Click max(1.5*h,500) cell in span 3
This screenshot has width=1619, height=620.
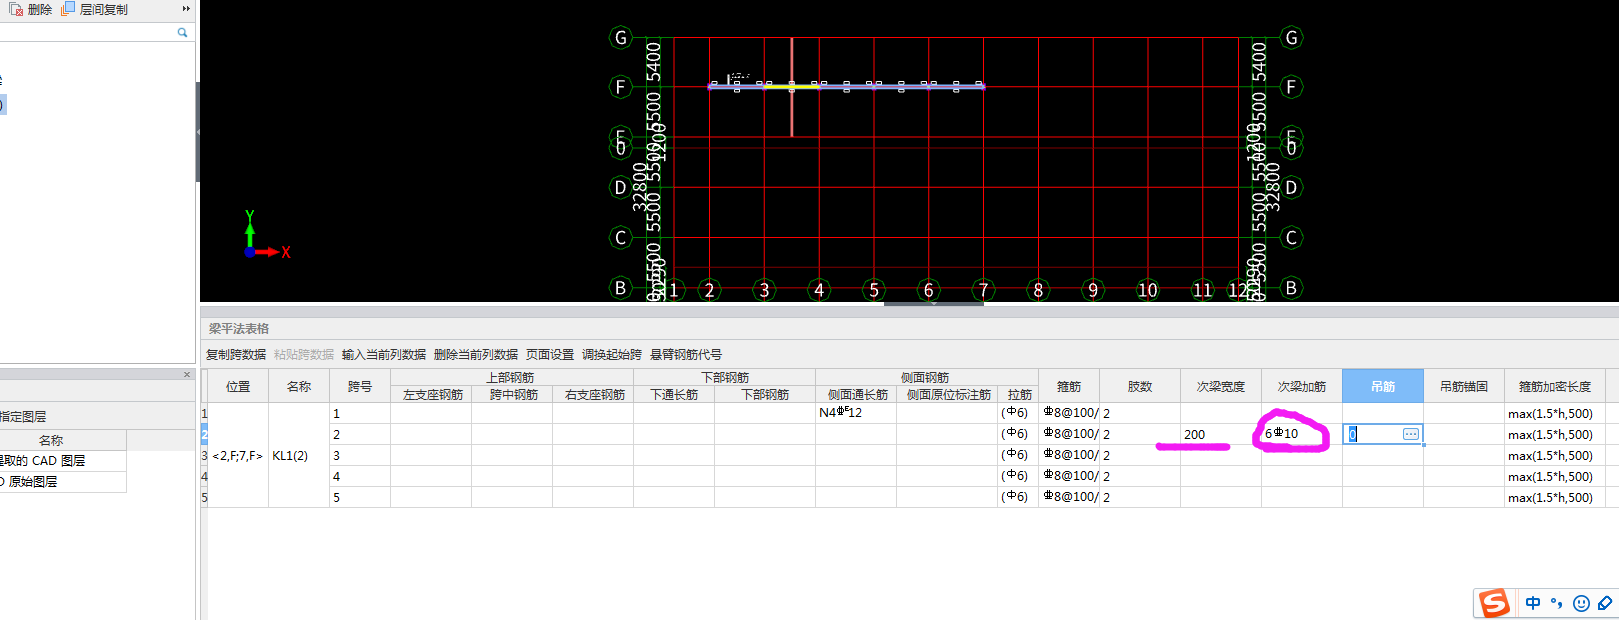[x=1555, y=455]
